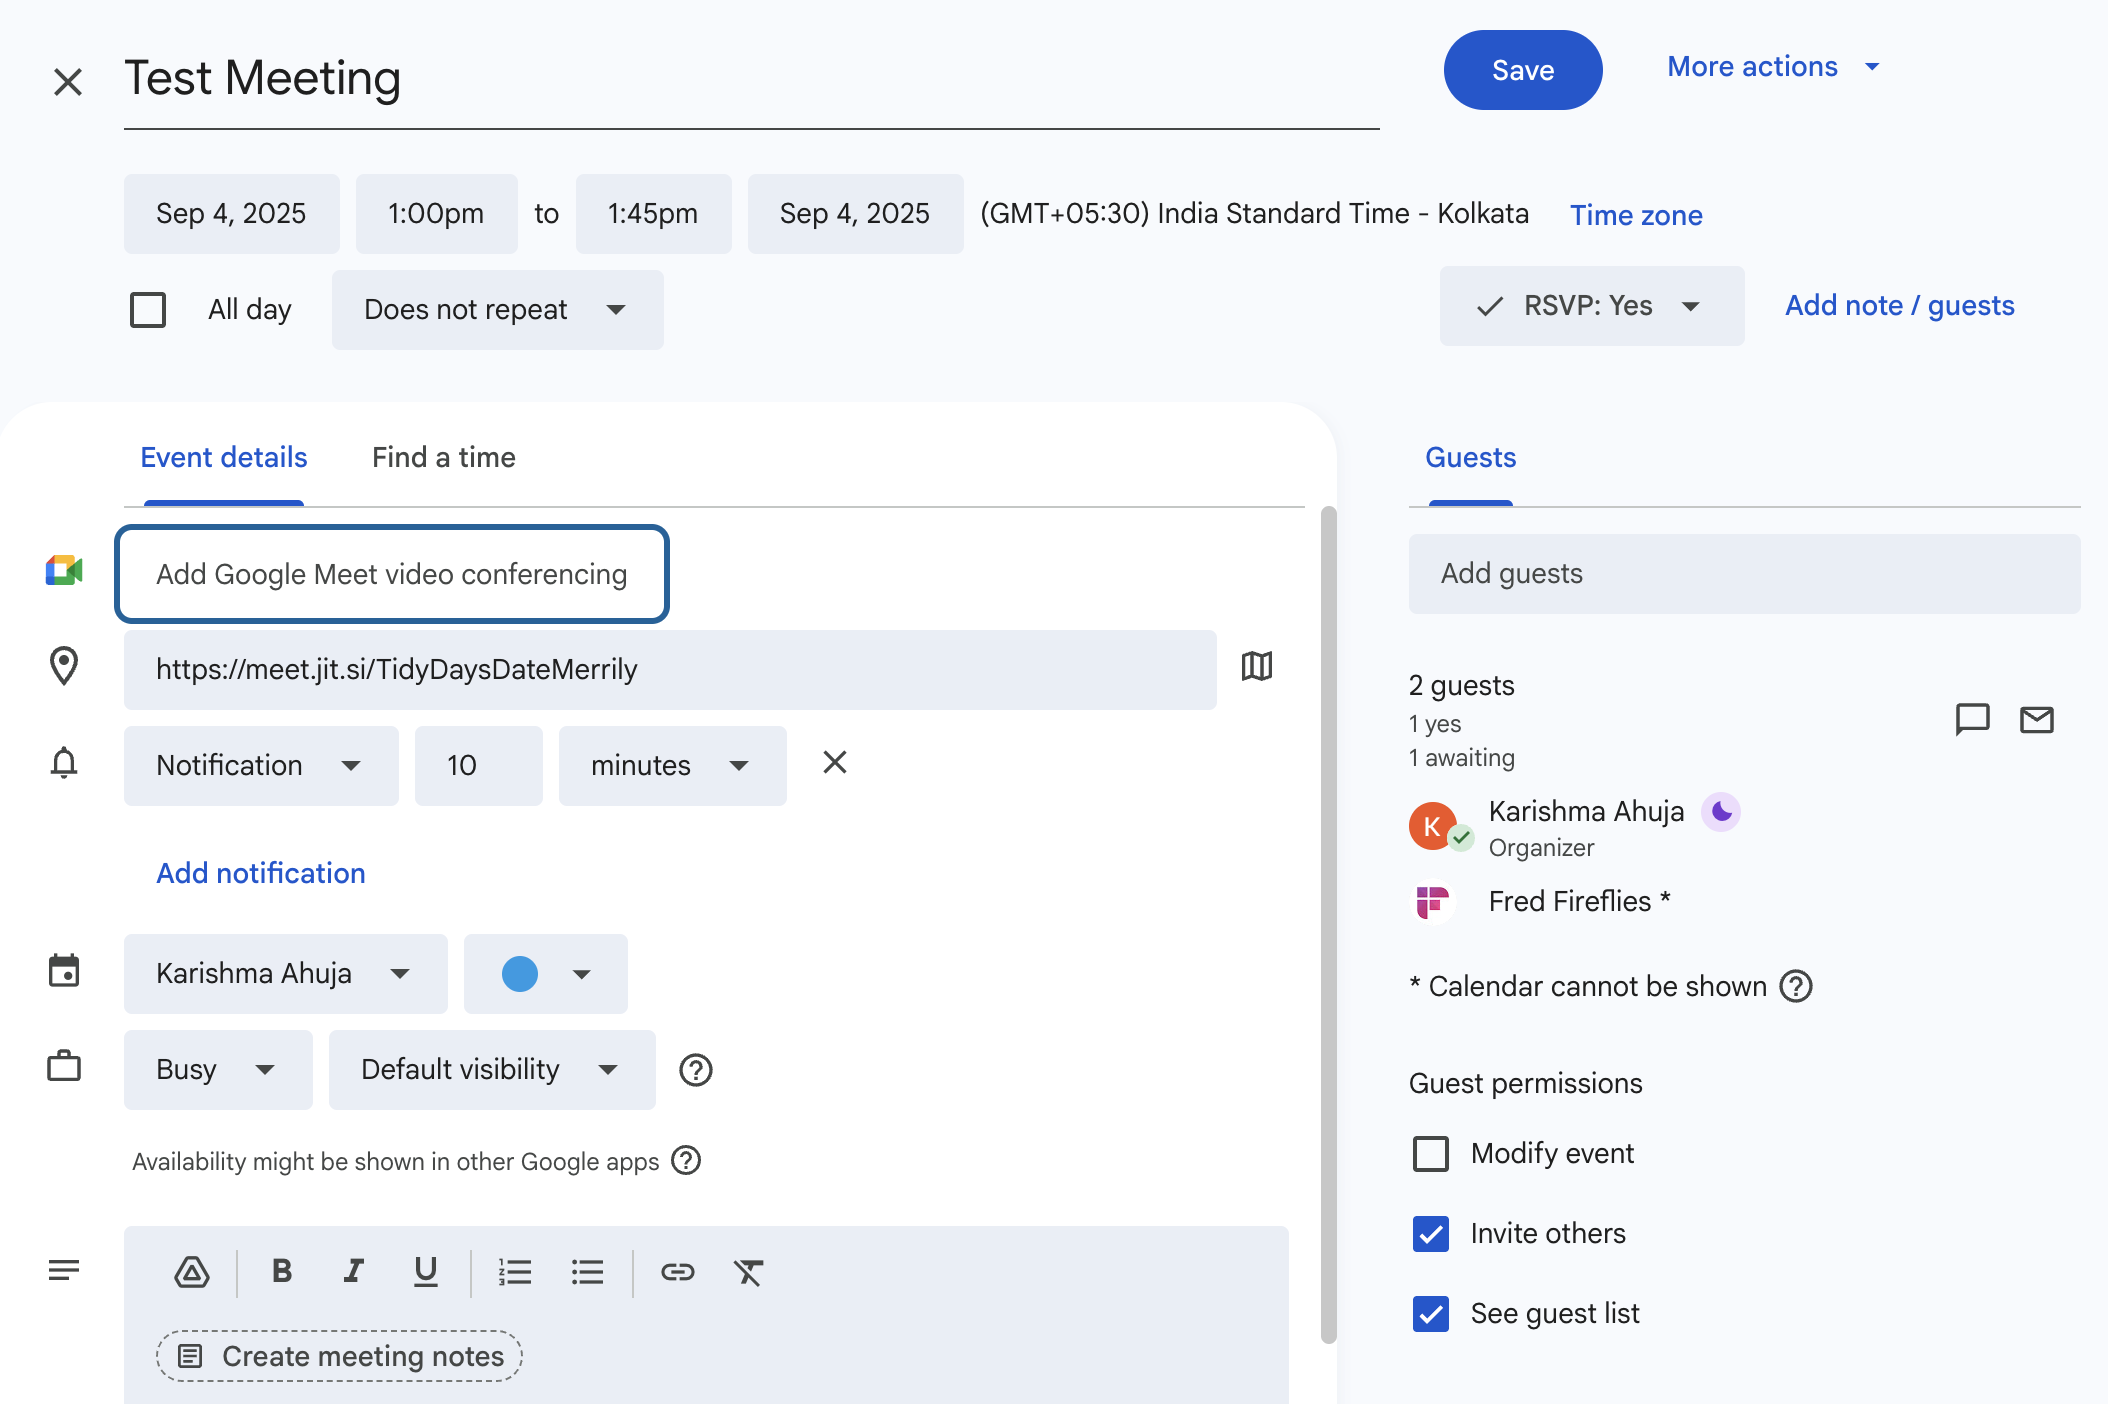Open the Default visibility dropdown
The height and width of the screenshot is (1404, 2108).
coord(491,1069)
